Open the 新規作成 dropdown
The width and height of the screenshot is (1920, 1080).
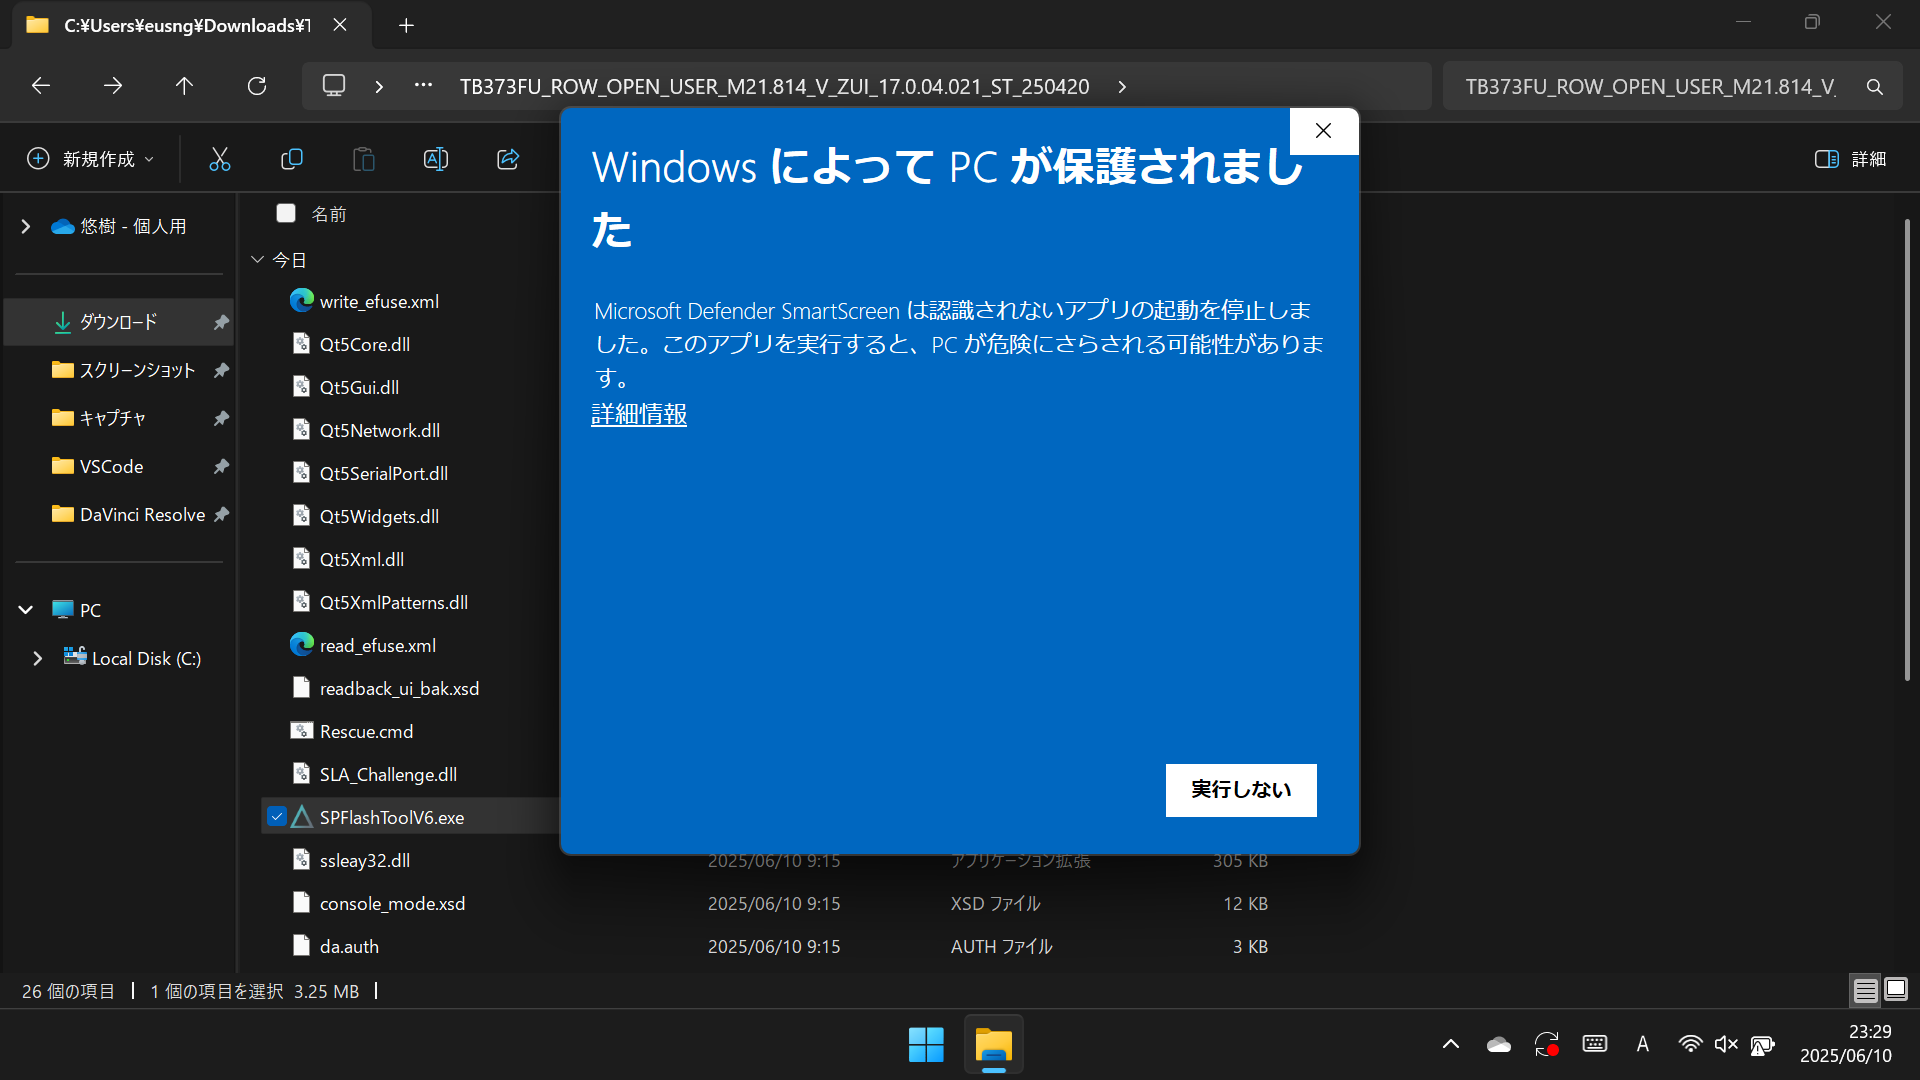92,159
